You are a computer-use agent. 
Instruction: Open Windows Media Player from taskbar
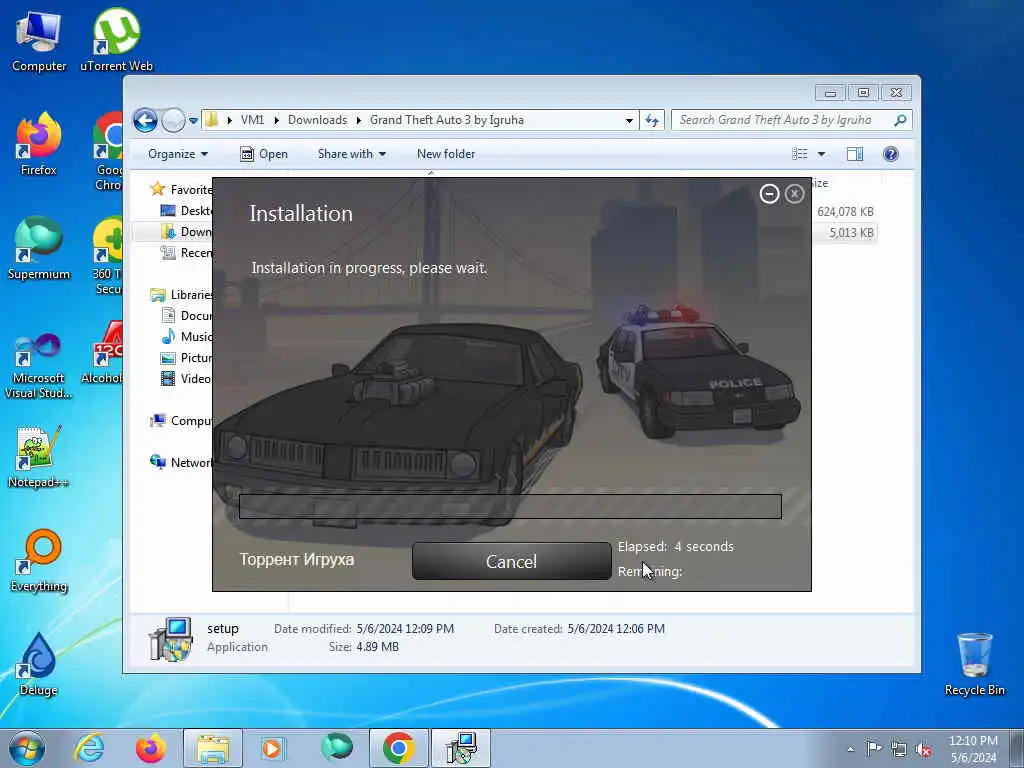click(x=272, y=748)
